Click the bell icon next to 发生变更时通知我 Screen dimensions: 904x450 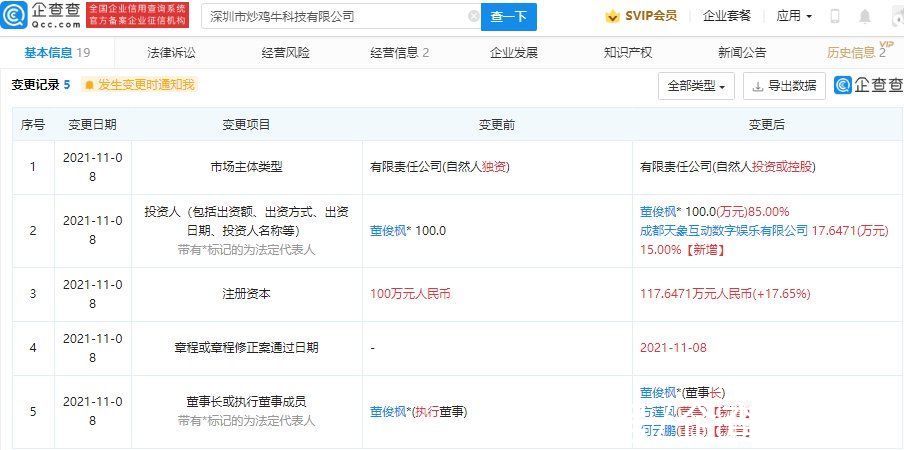(89, 85)
